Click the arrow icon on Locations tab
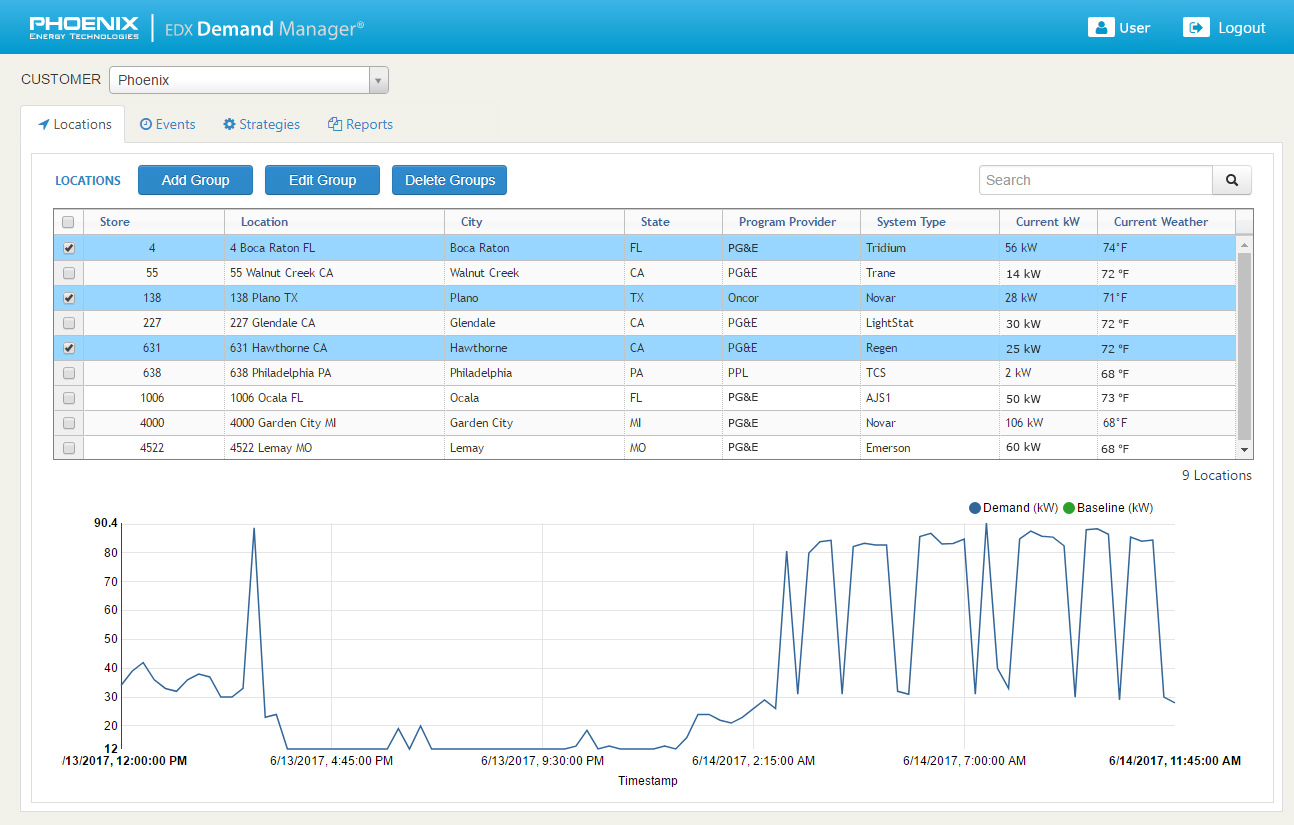1294x825 pixels. (x=44, y=125)
